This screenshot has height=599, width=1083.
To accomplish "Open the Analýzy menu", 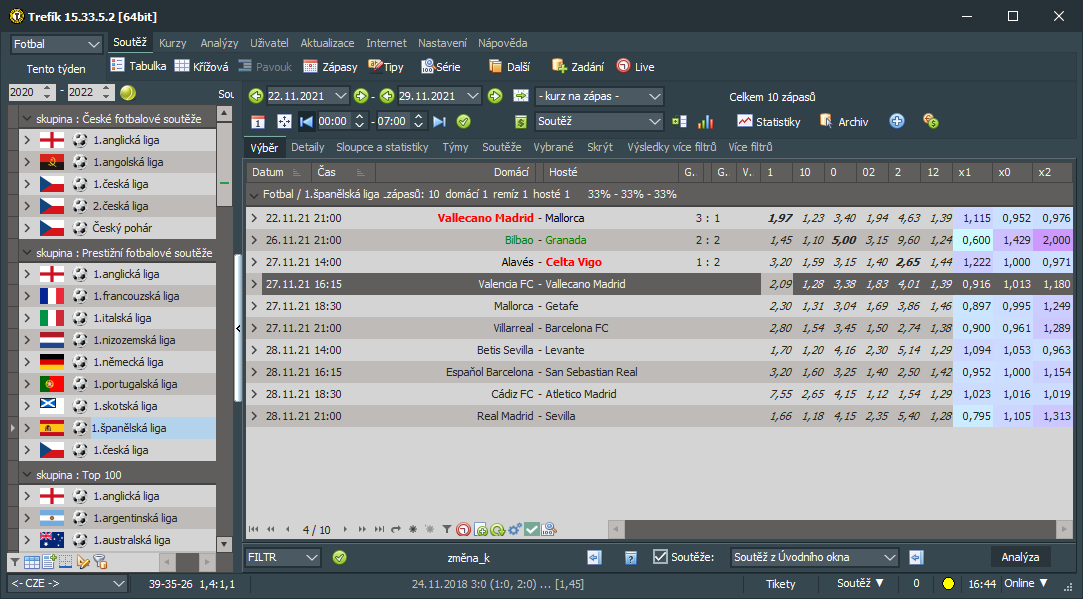I will (219, 43).
